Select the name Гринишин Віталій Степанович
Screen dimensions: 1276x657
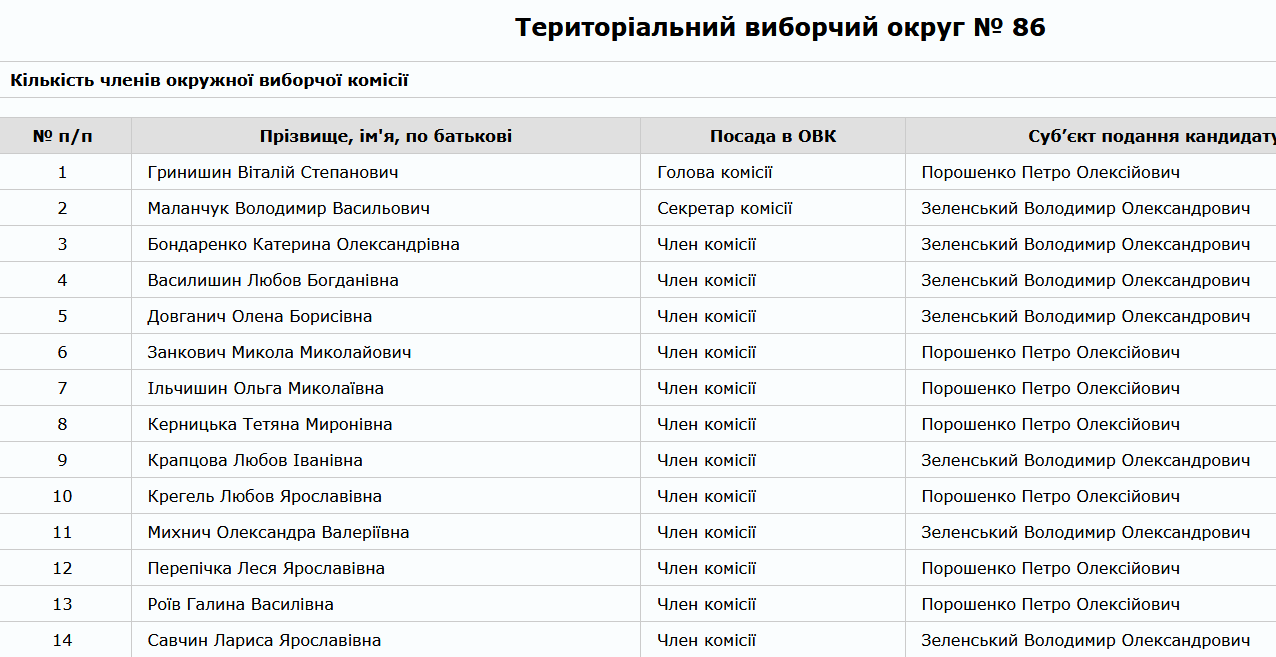tap(273, 173)
